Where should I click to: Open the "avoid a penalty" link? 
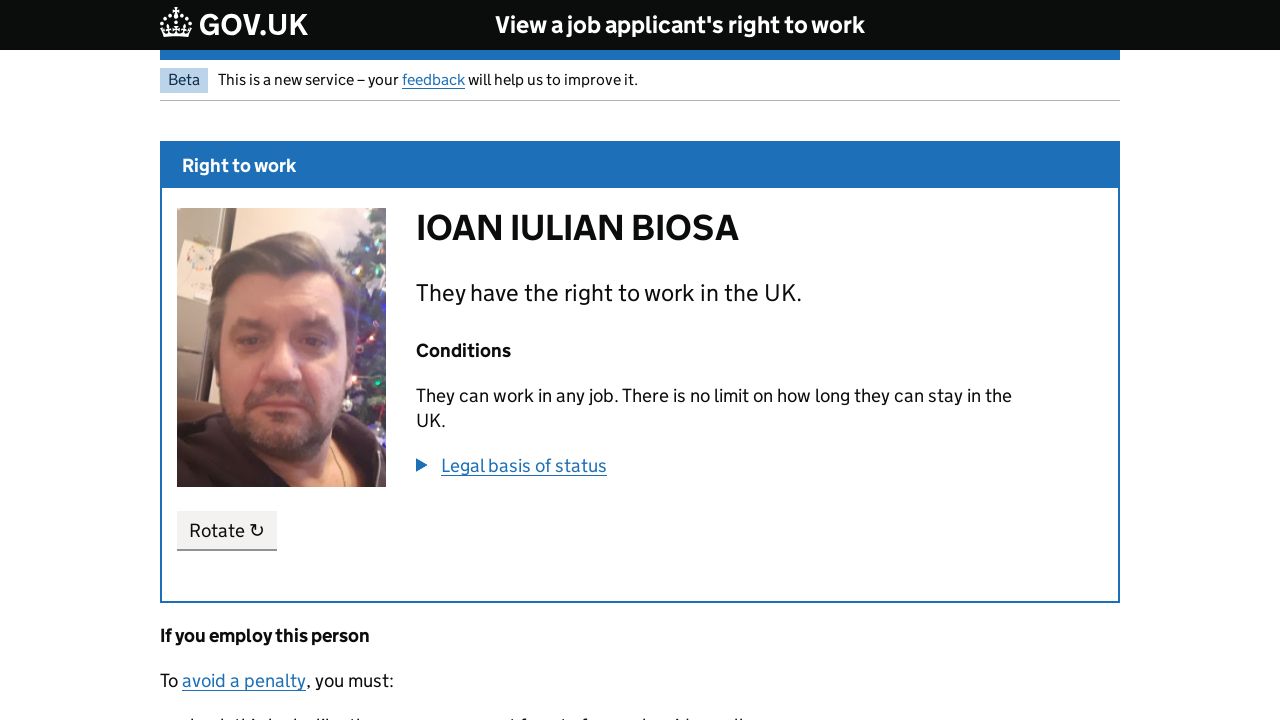click(x=244, y=681)
